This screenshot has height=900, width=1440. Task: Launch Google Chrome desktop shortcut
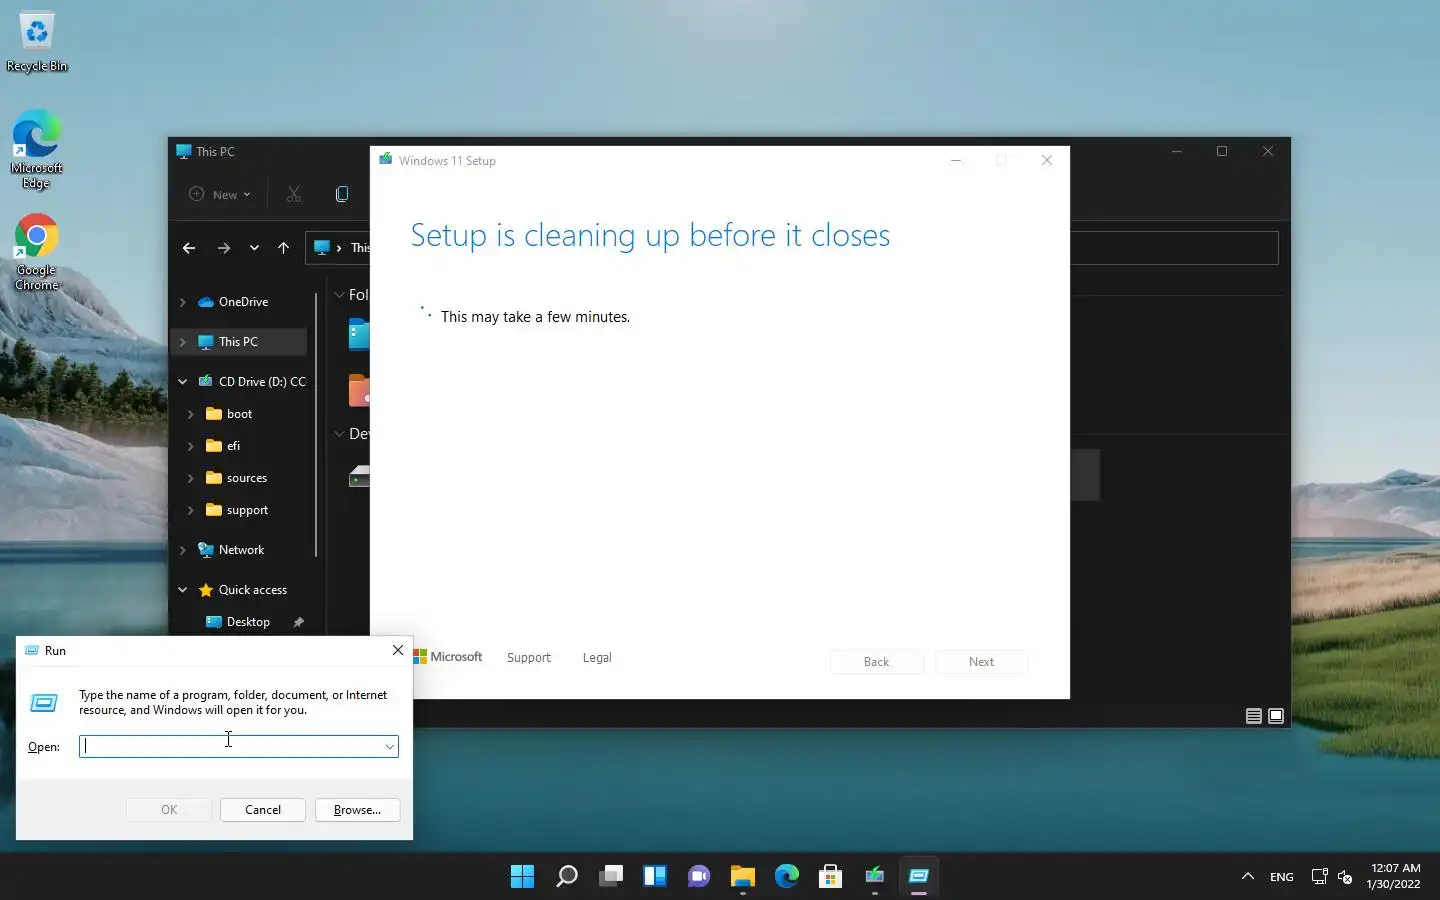coord(37,252)
